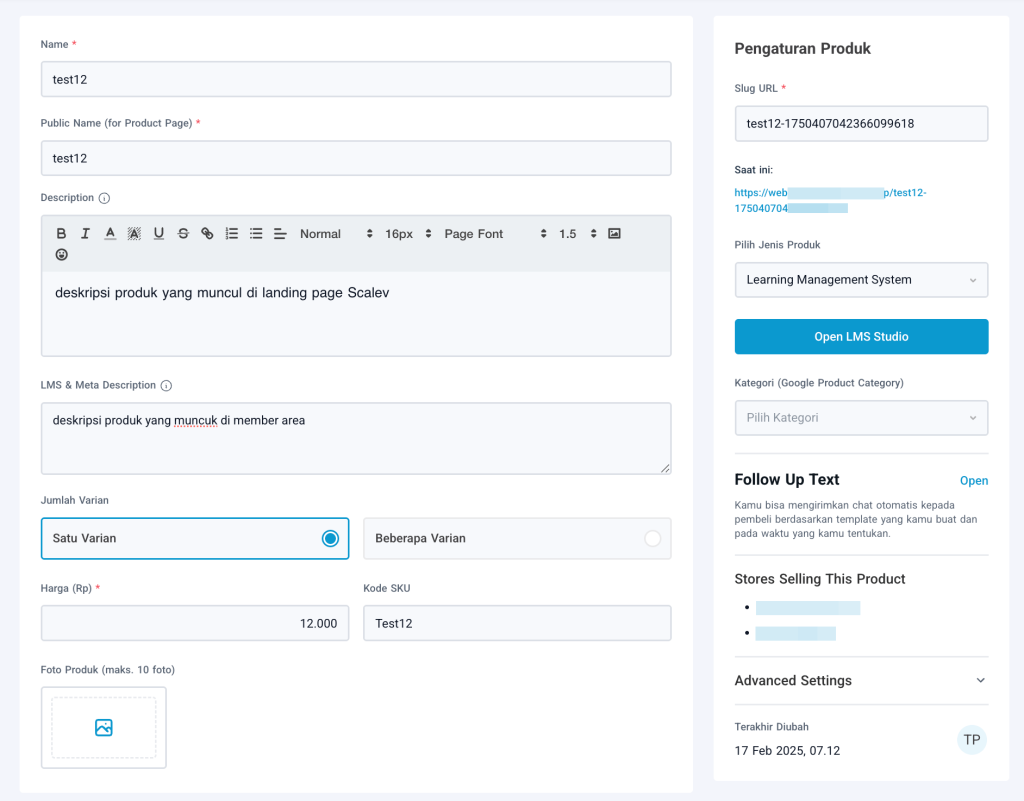The image size is (1024, 801).
Task: Open the text color picker
Action: coord(110,234)
